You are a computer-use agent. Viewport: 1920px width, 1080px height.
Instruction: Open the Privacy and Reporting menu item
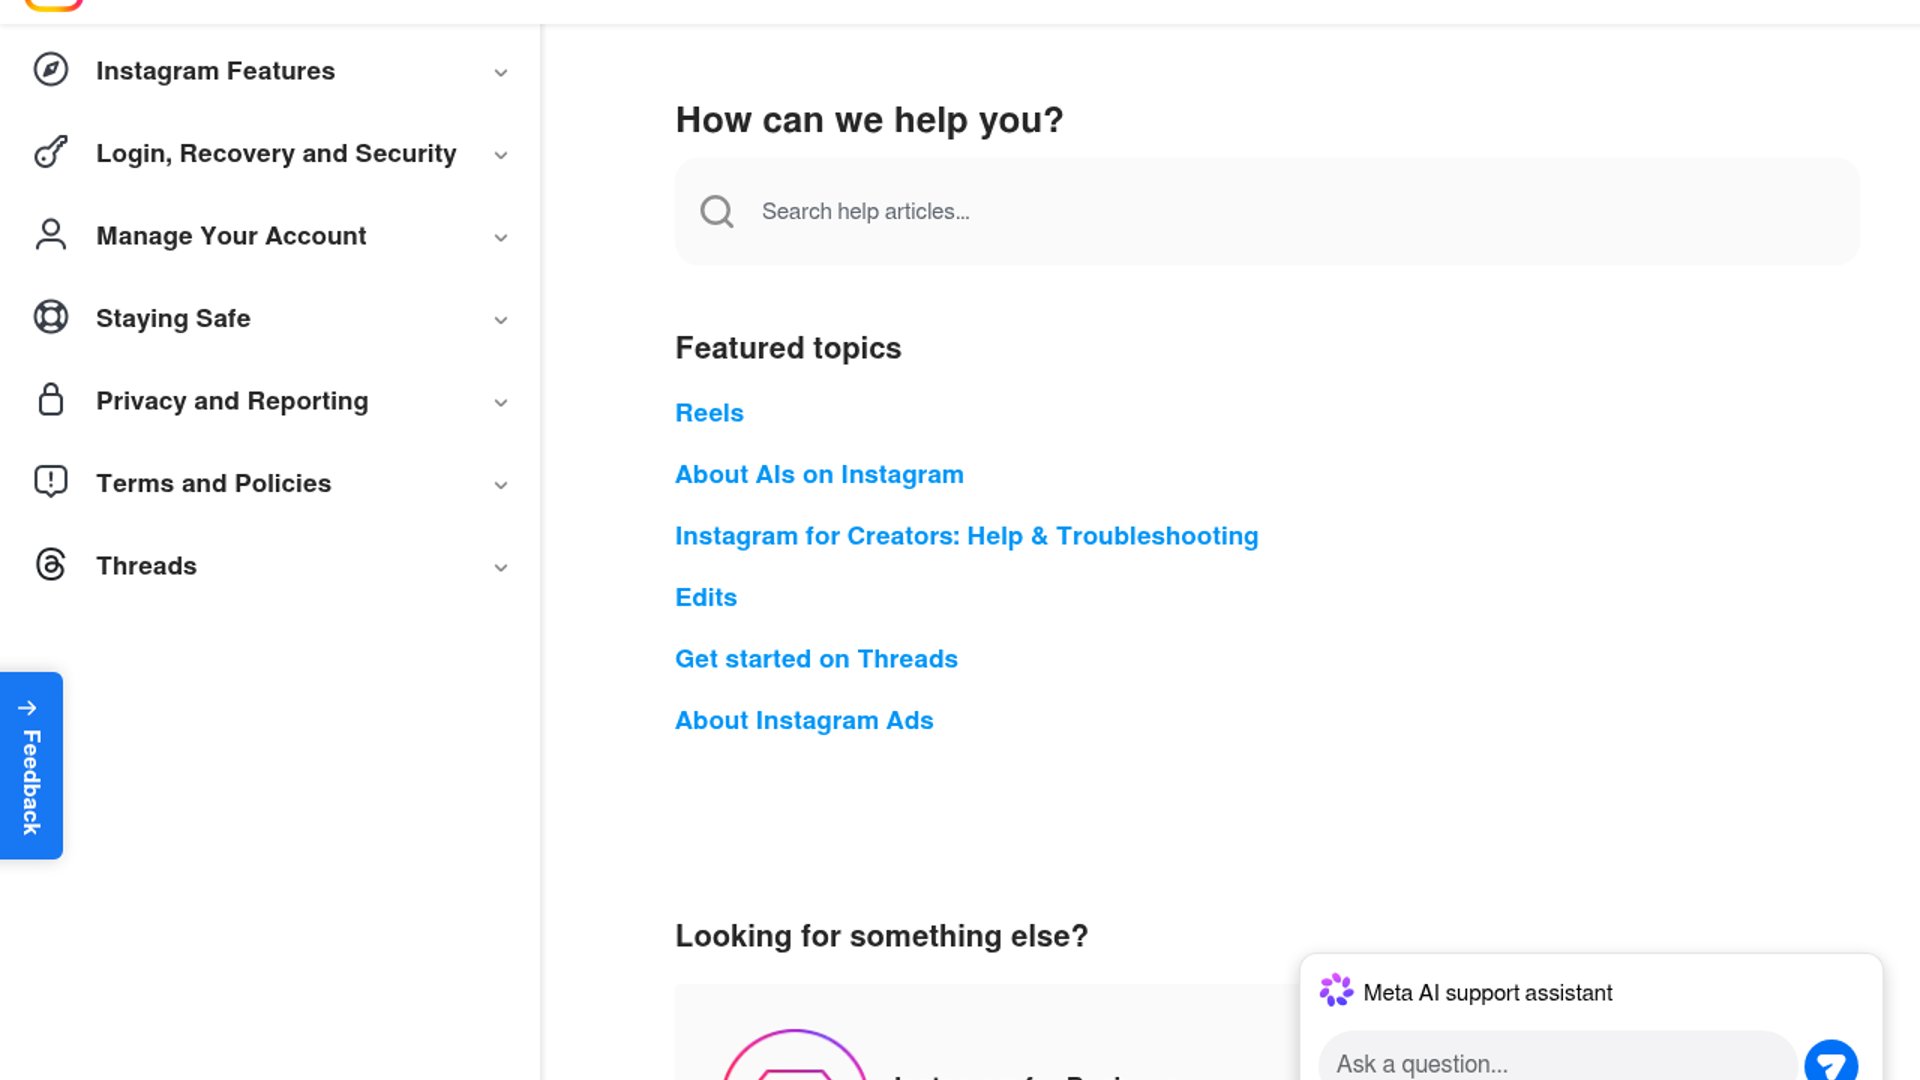tap(232, 401)
